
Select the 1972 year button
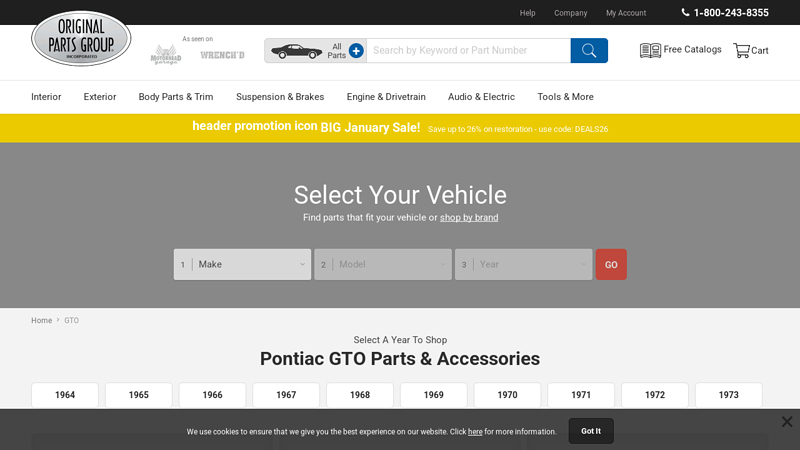point(655,395)
